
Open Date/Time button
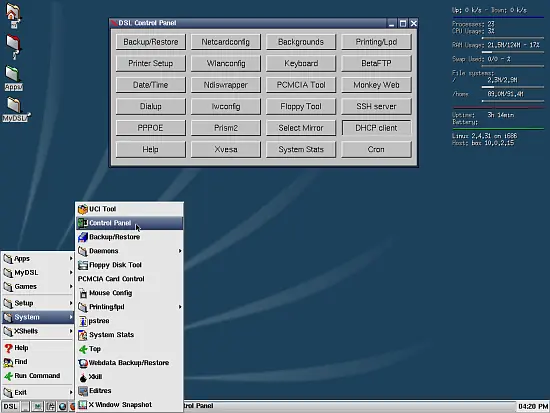coord(150,85)
